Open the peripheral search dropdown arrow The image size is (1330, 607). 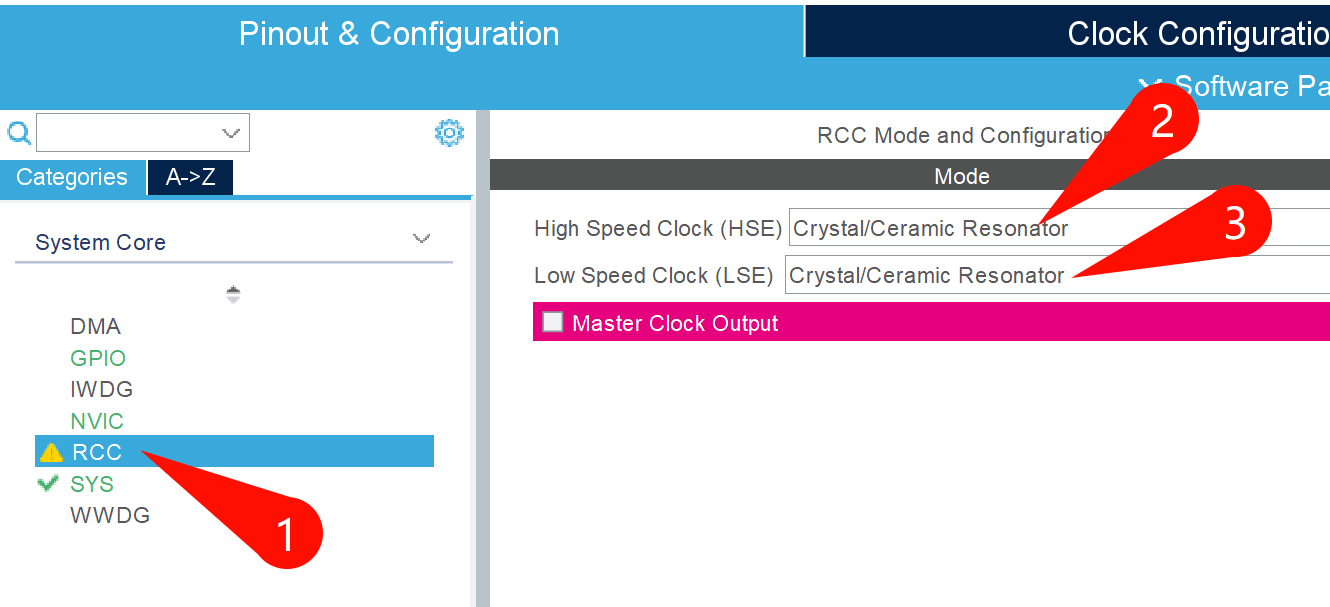point(231,133)
